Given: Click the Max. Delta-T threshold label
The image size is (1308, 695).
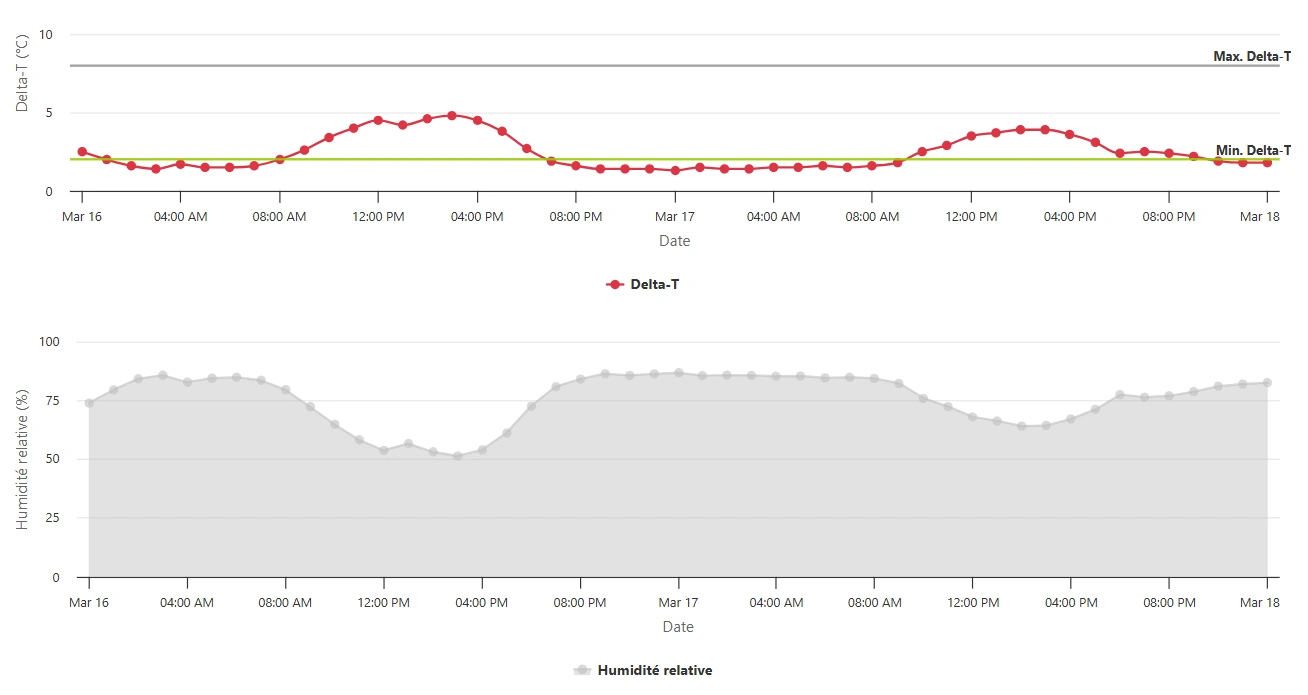Looking at the screenshot, I should [1251, 57].
